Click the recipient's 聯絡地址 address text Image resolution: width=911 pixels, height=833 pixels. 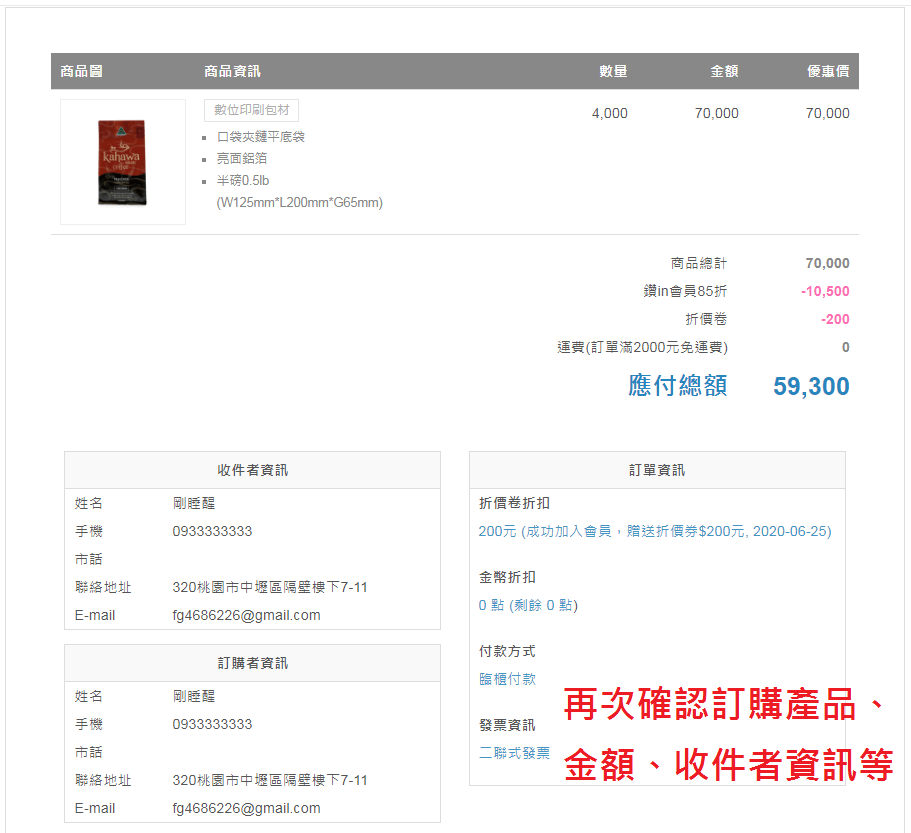click(269, 587)
